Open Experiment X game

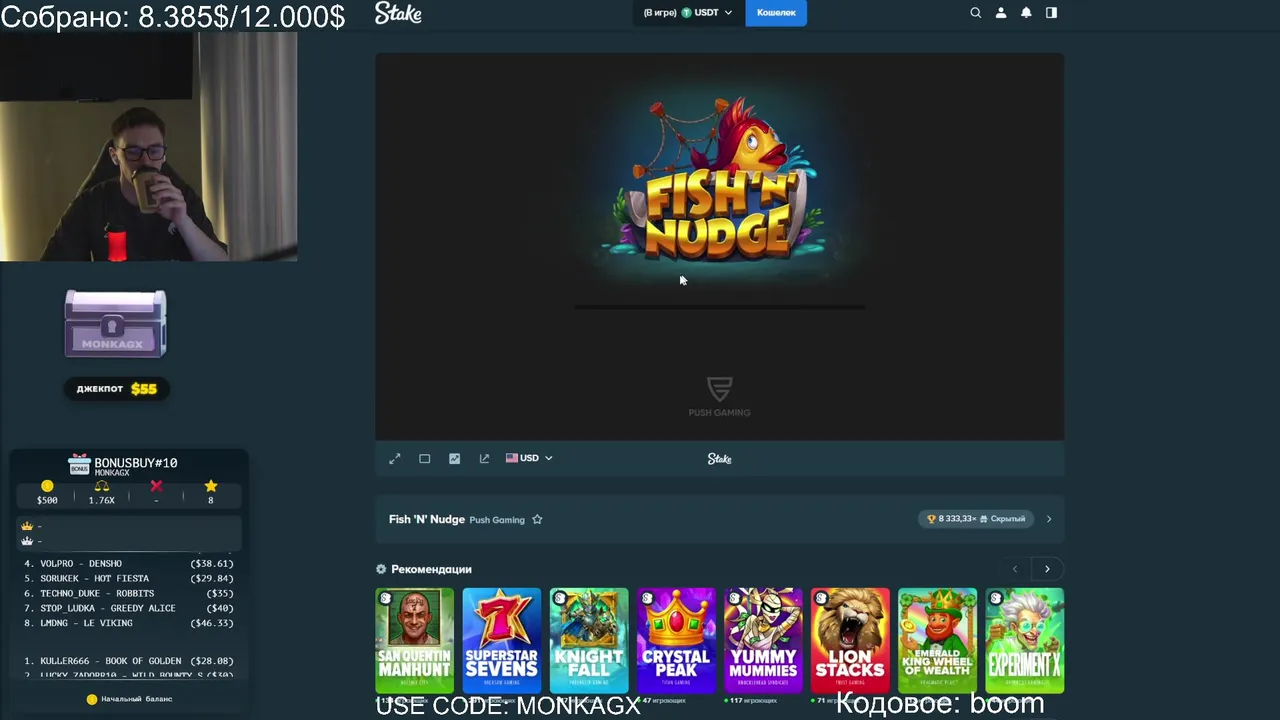(x=1024, y=640)
